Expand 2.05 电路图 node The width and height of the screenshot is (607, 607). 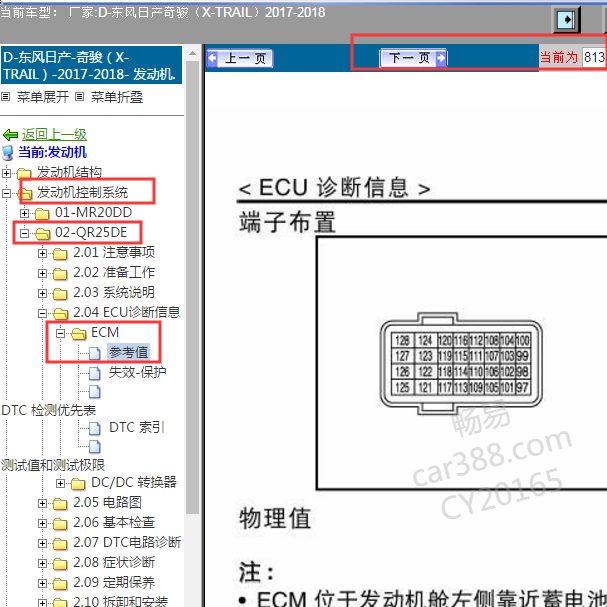point(43,503)
